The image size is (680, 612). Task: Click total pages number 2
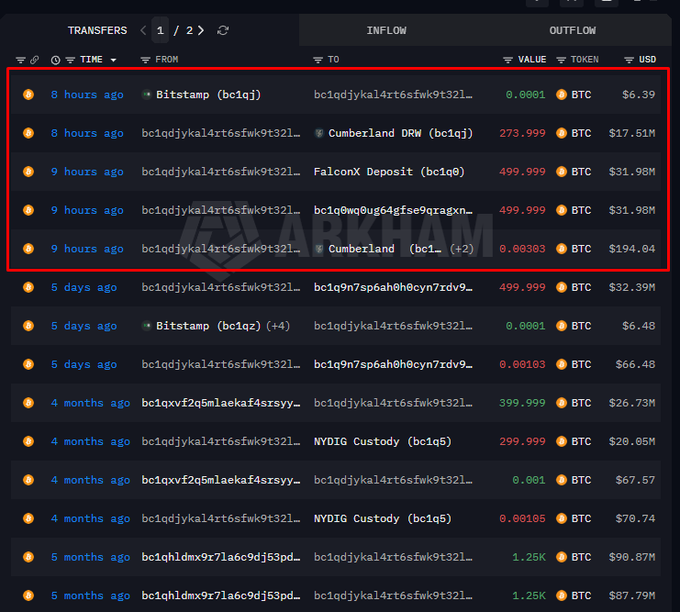click(x=190, y=30)
